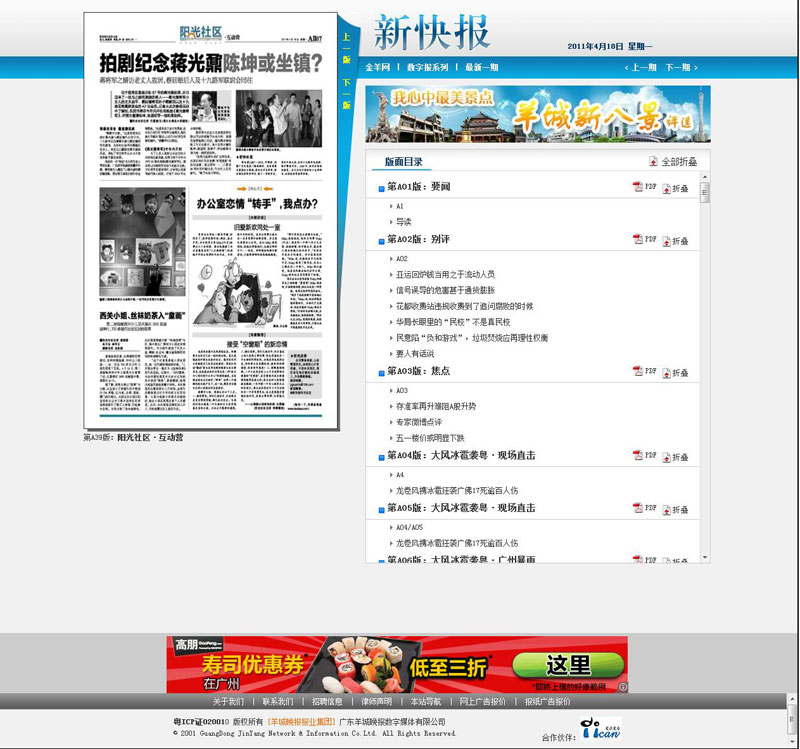Open article 五一楼价或明显下跌

tap(430, 438)
